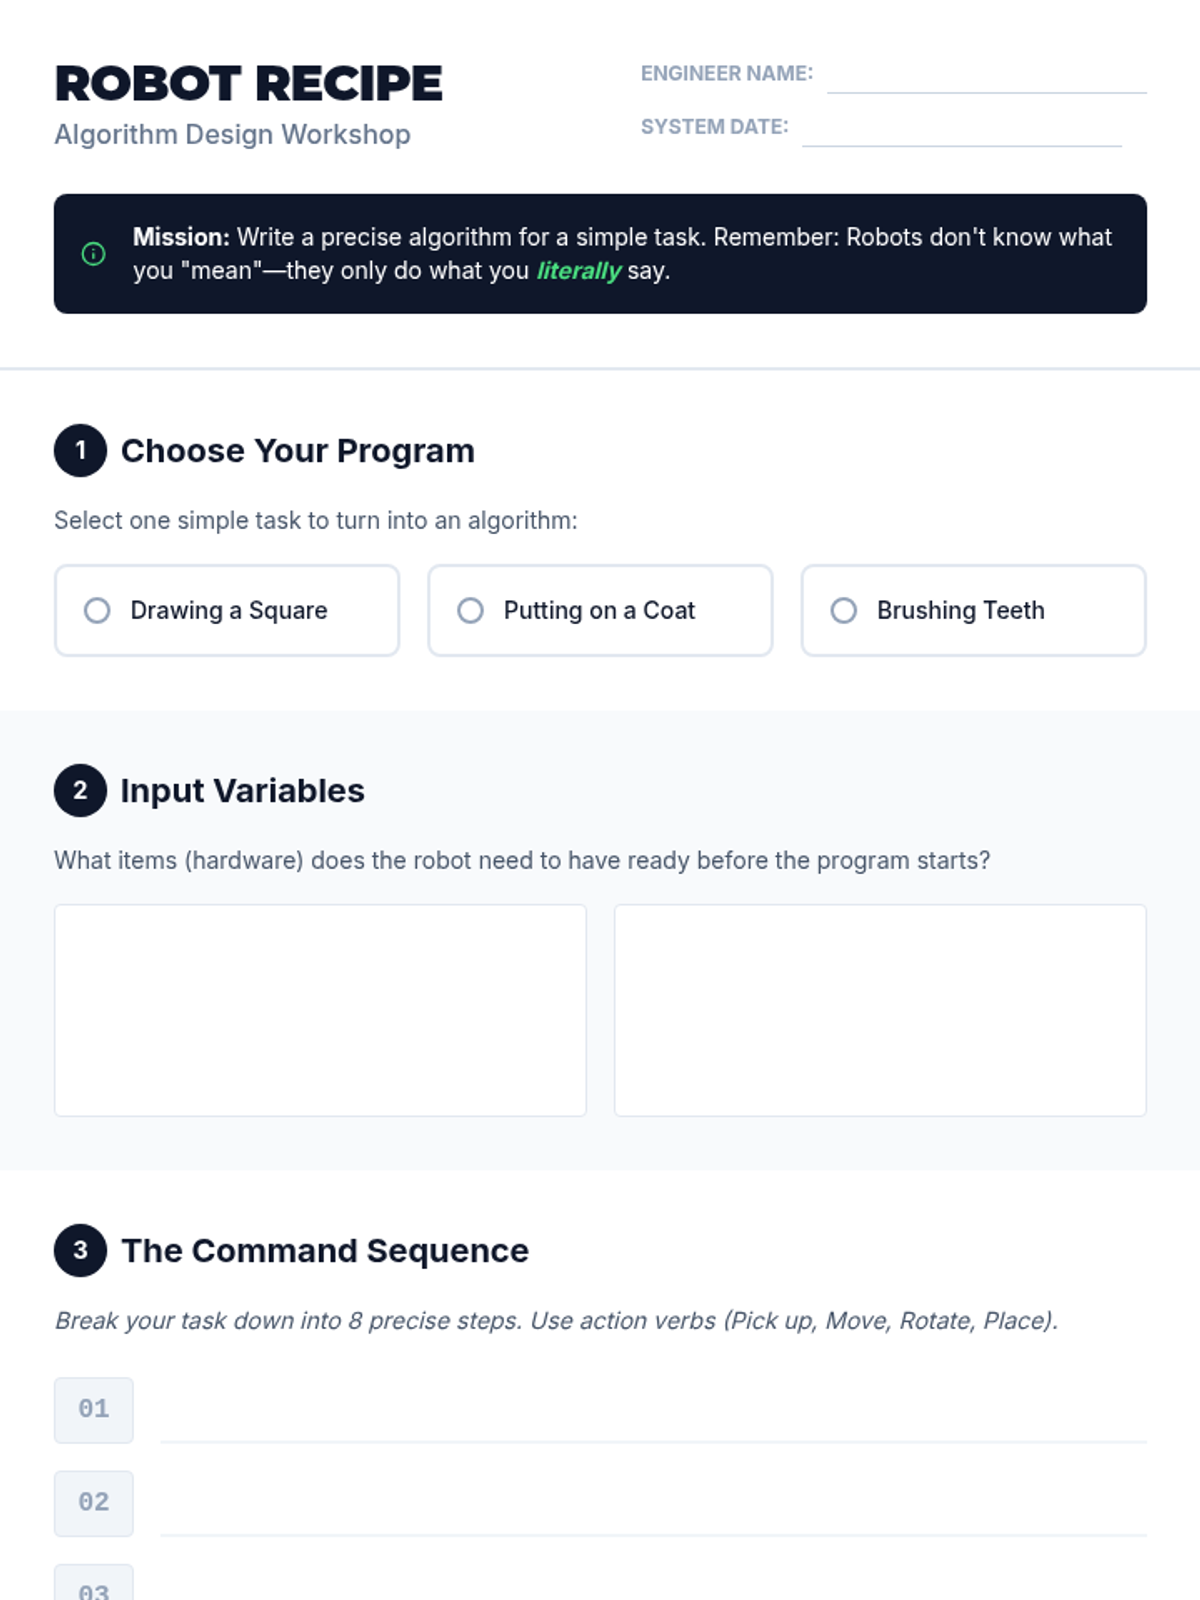
Task: Click the right Input Variables text box
Action: [x=880, y=1010]
